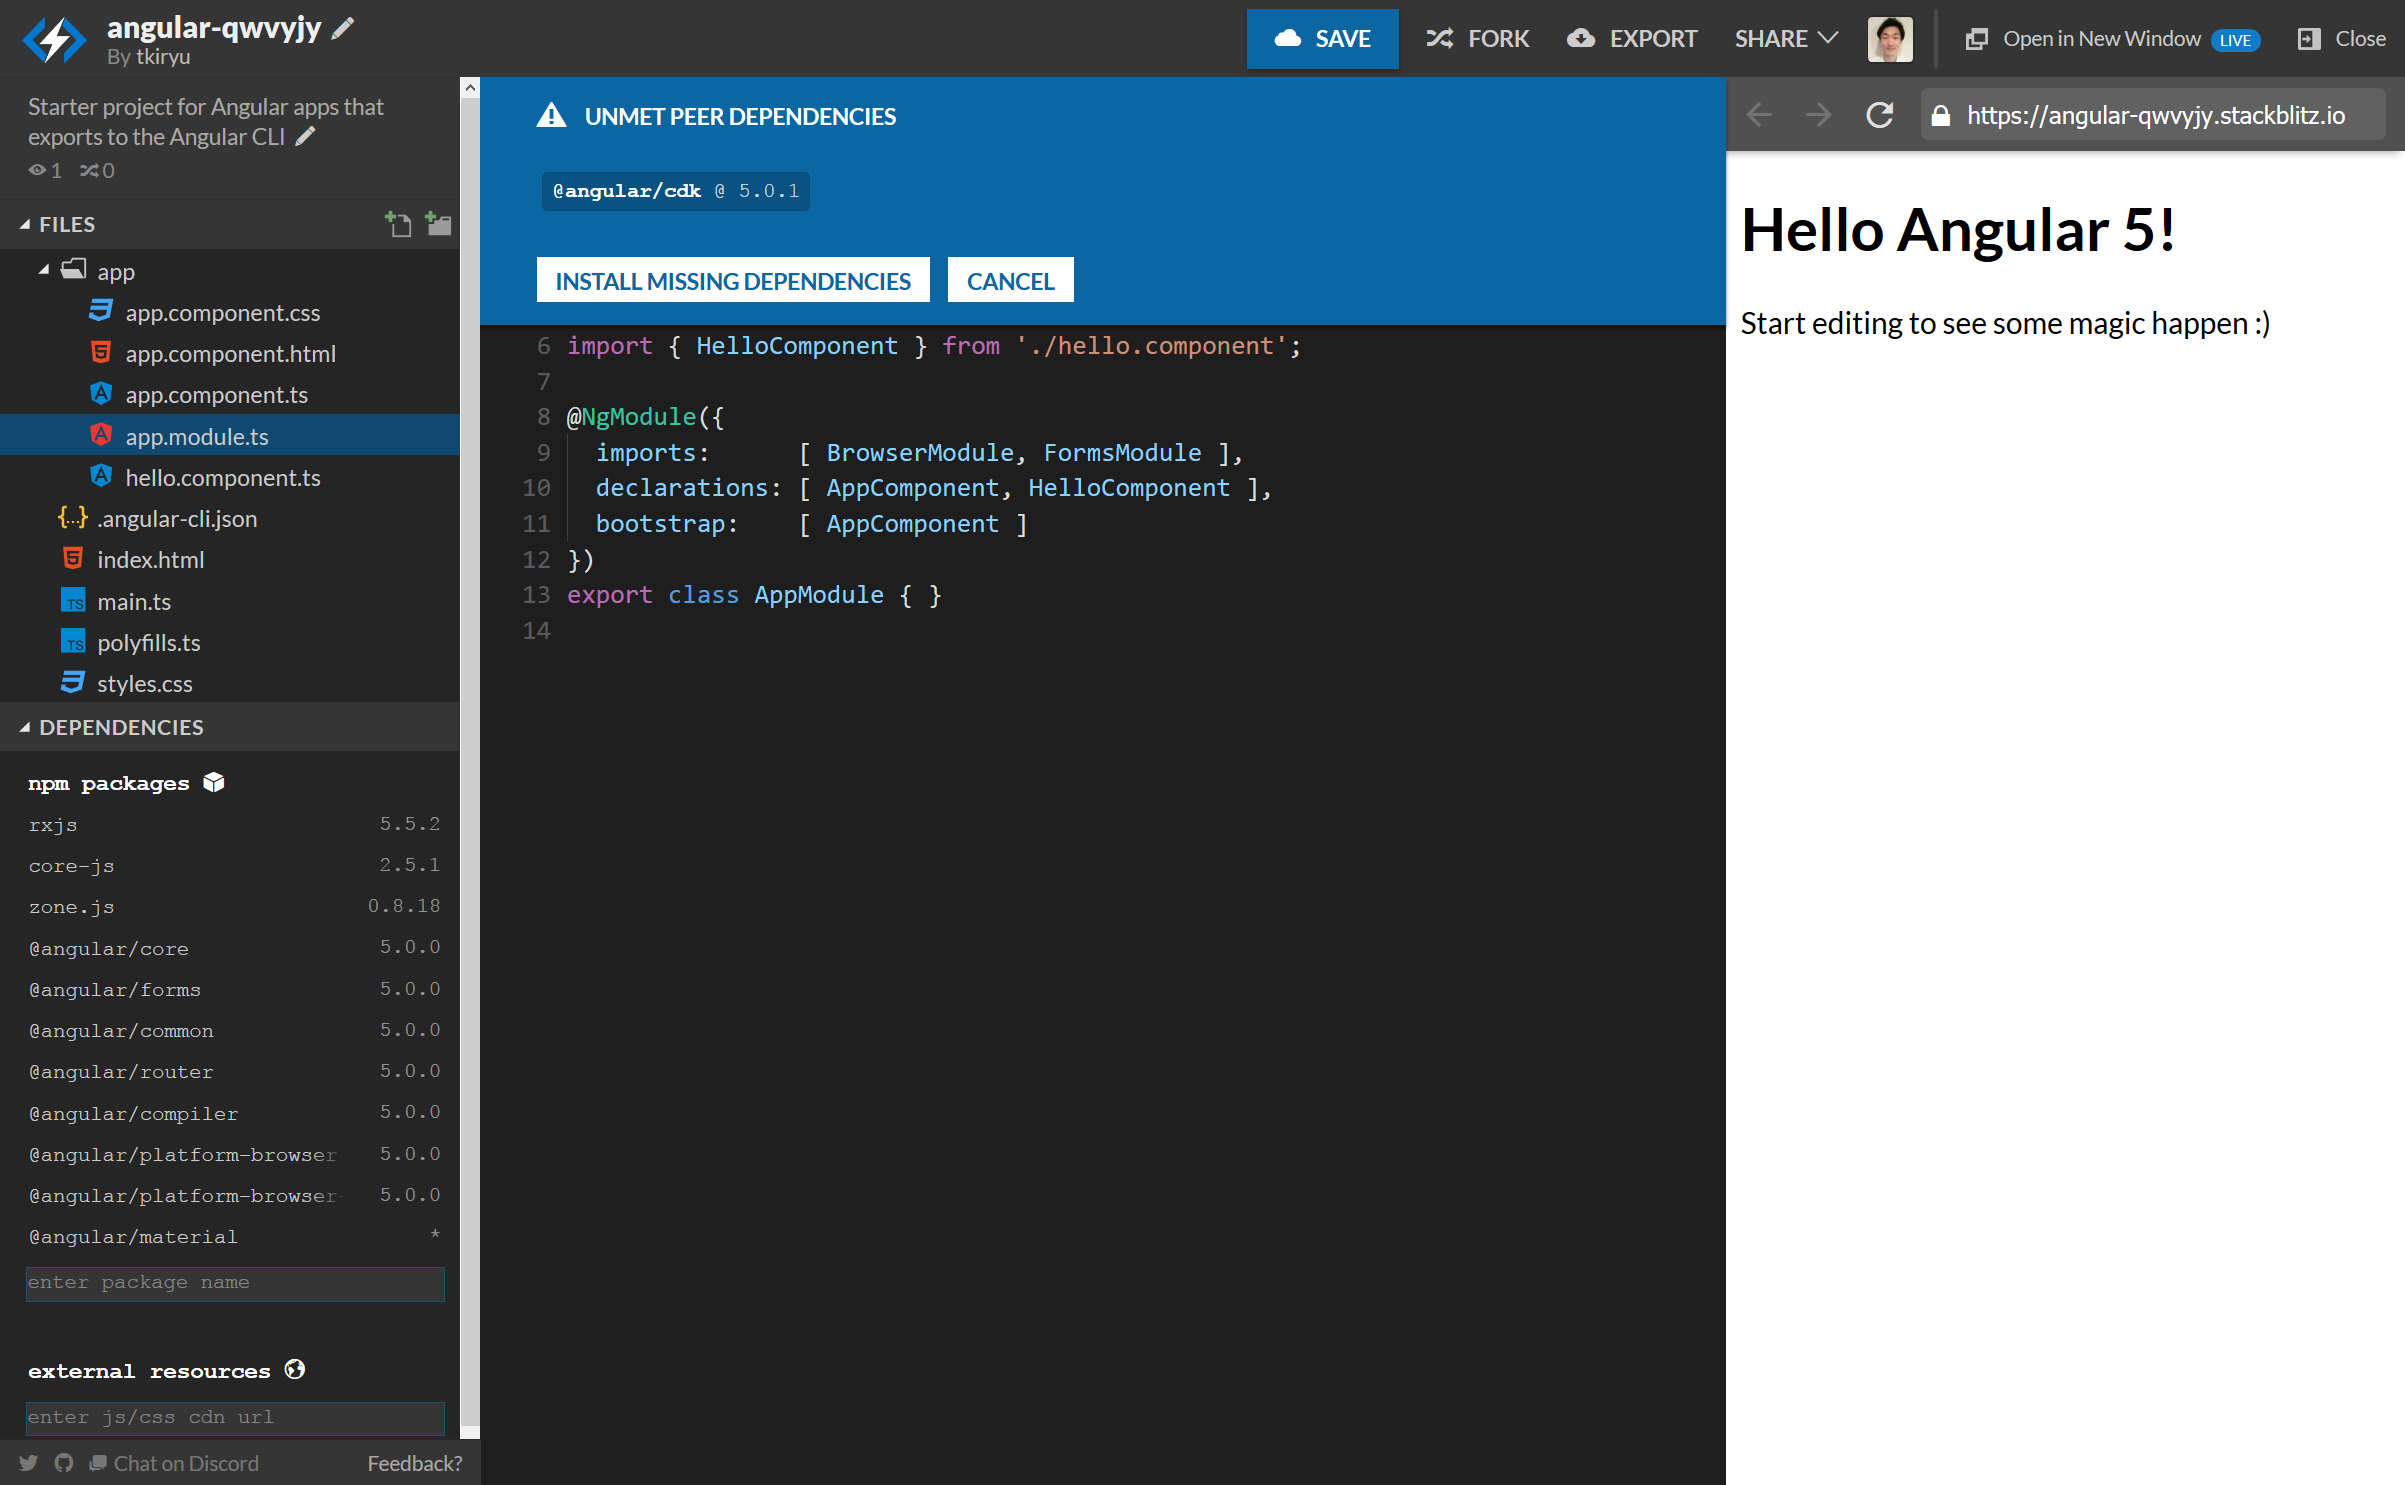Click the StackBlitz lightning bolt logo
The image size is (2405, 1485).
coord(54,39)
